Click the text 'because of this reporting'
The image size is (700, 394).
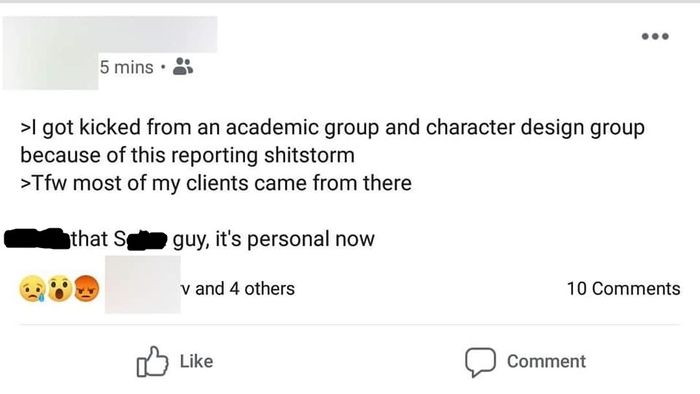click(x=139, y=156)
